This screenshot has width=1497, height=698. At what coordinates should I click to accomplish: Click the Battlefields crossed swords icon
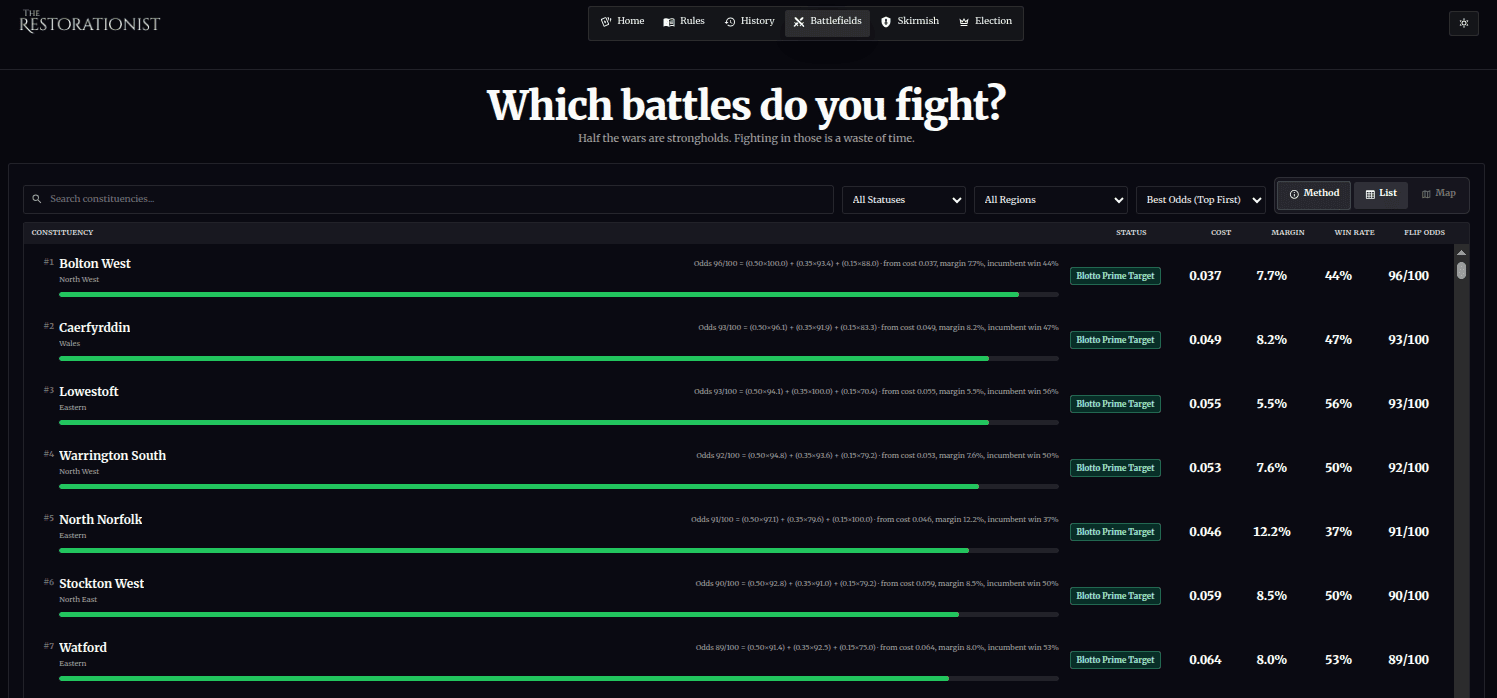798,22
